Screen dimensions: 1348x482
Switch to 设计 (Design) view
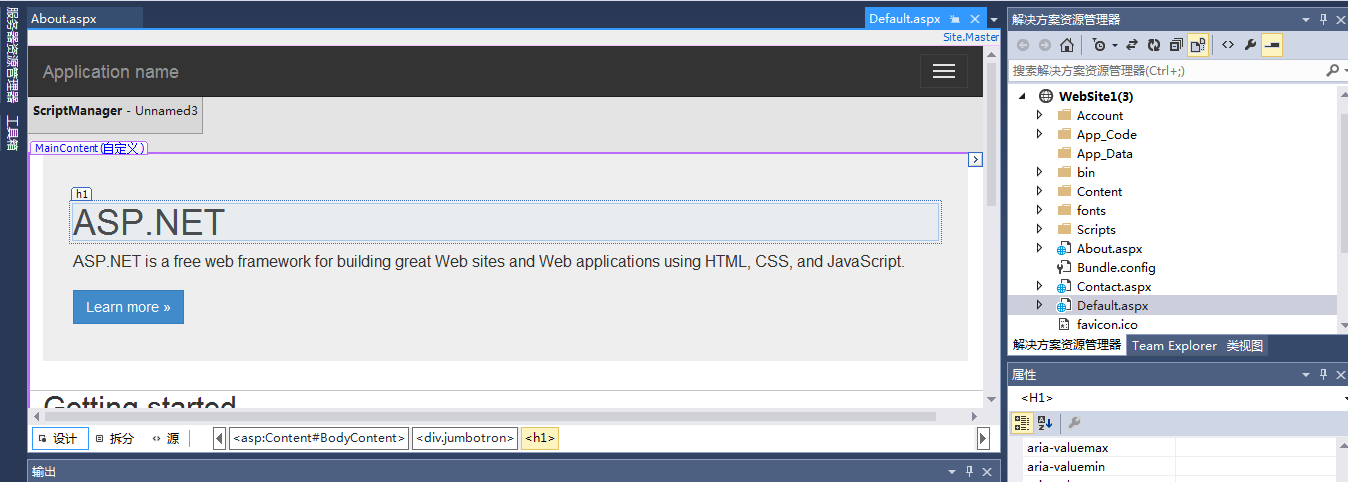pyautogui.click(x=60, y=438)
